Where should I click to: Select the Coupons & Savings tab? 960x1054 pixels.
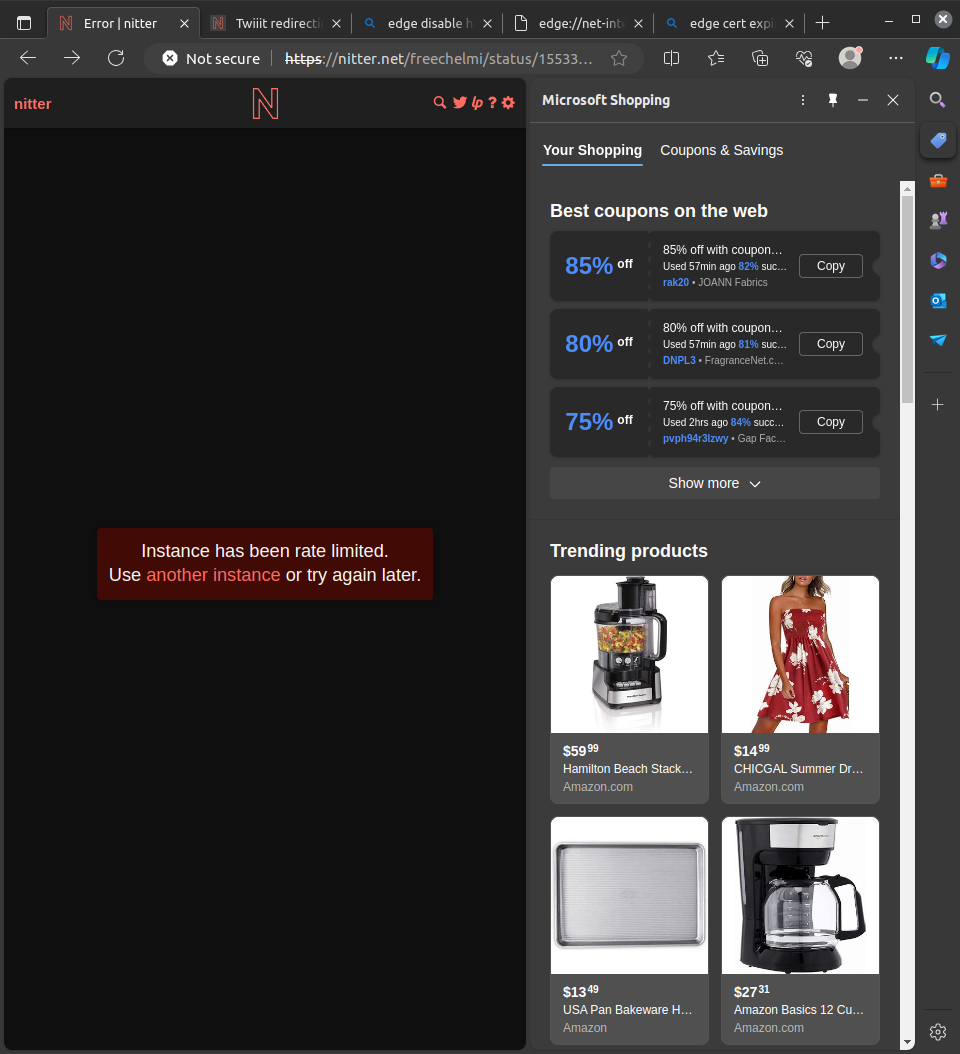point(721,151)
